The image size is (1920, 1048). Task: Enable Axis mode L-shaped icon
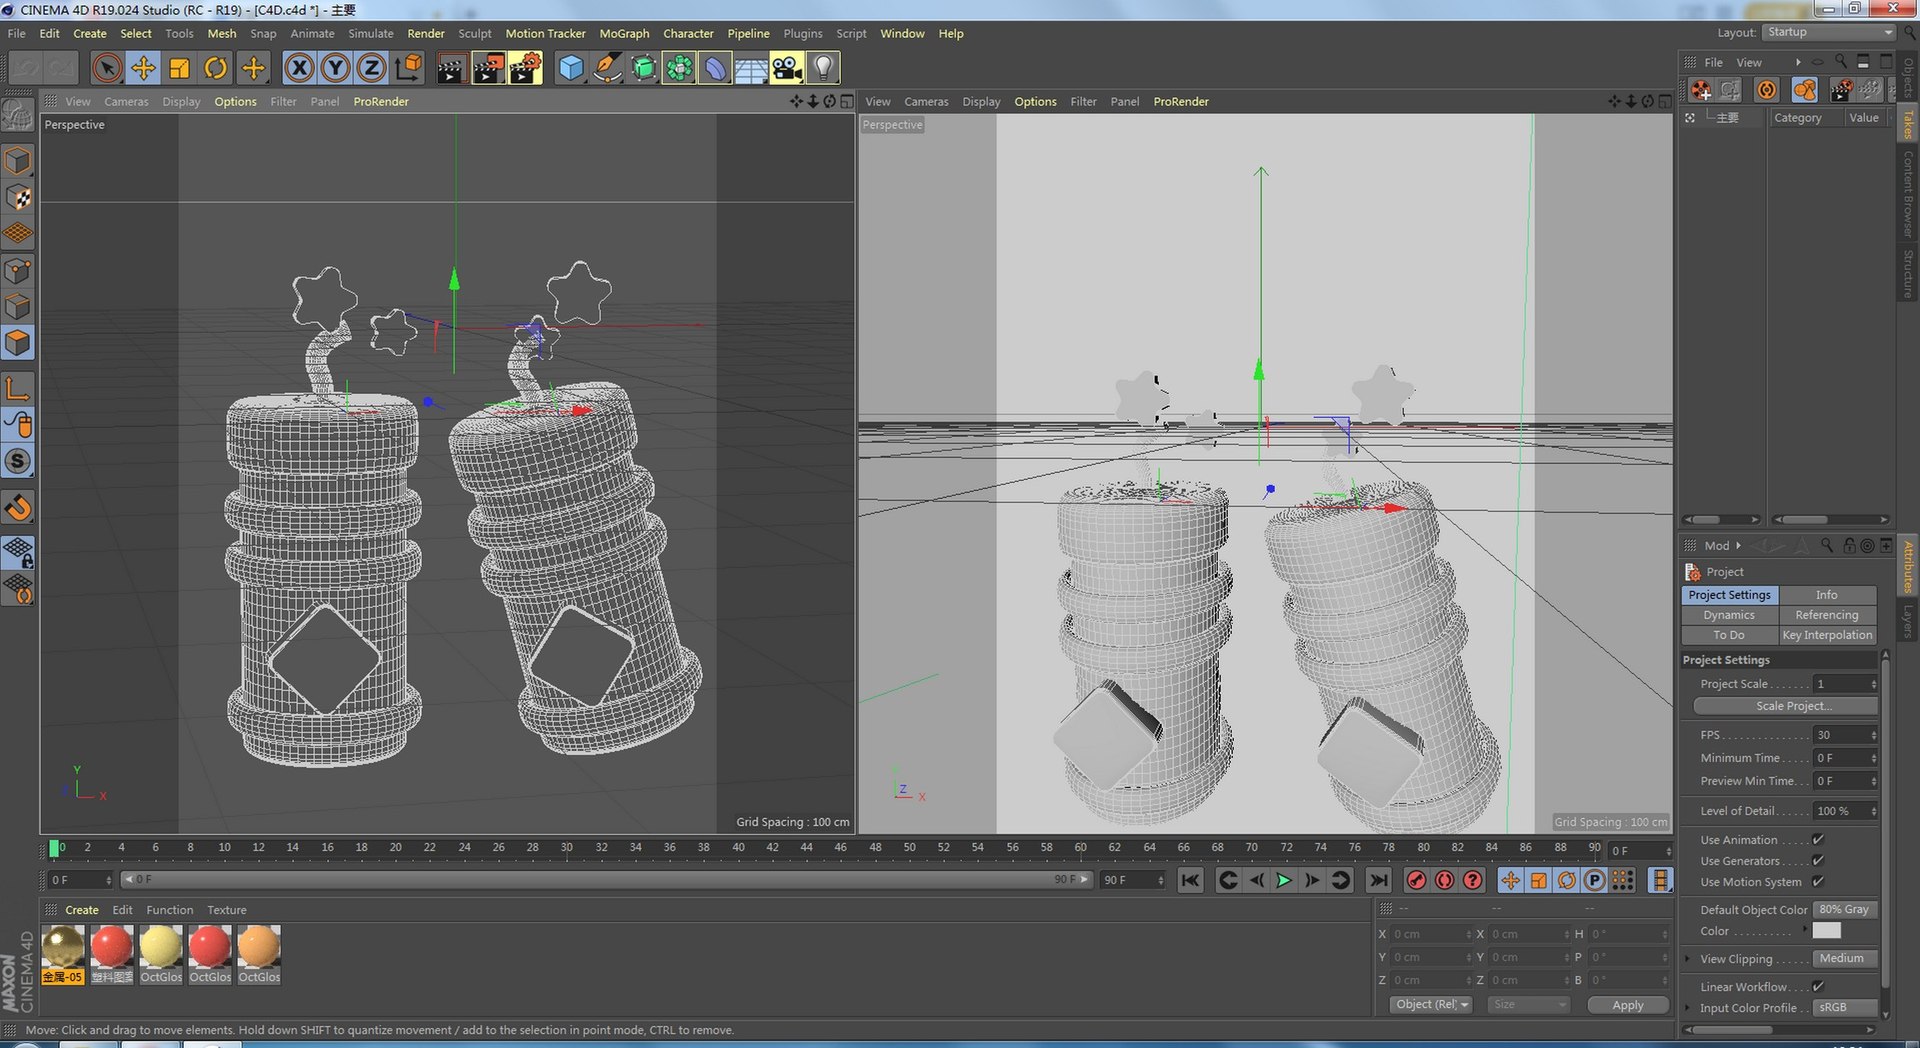click(x=18, y=388)
